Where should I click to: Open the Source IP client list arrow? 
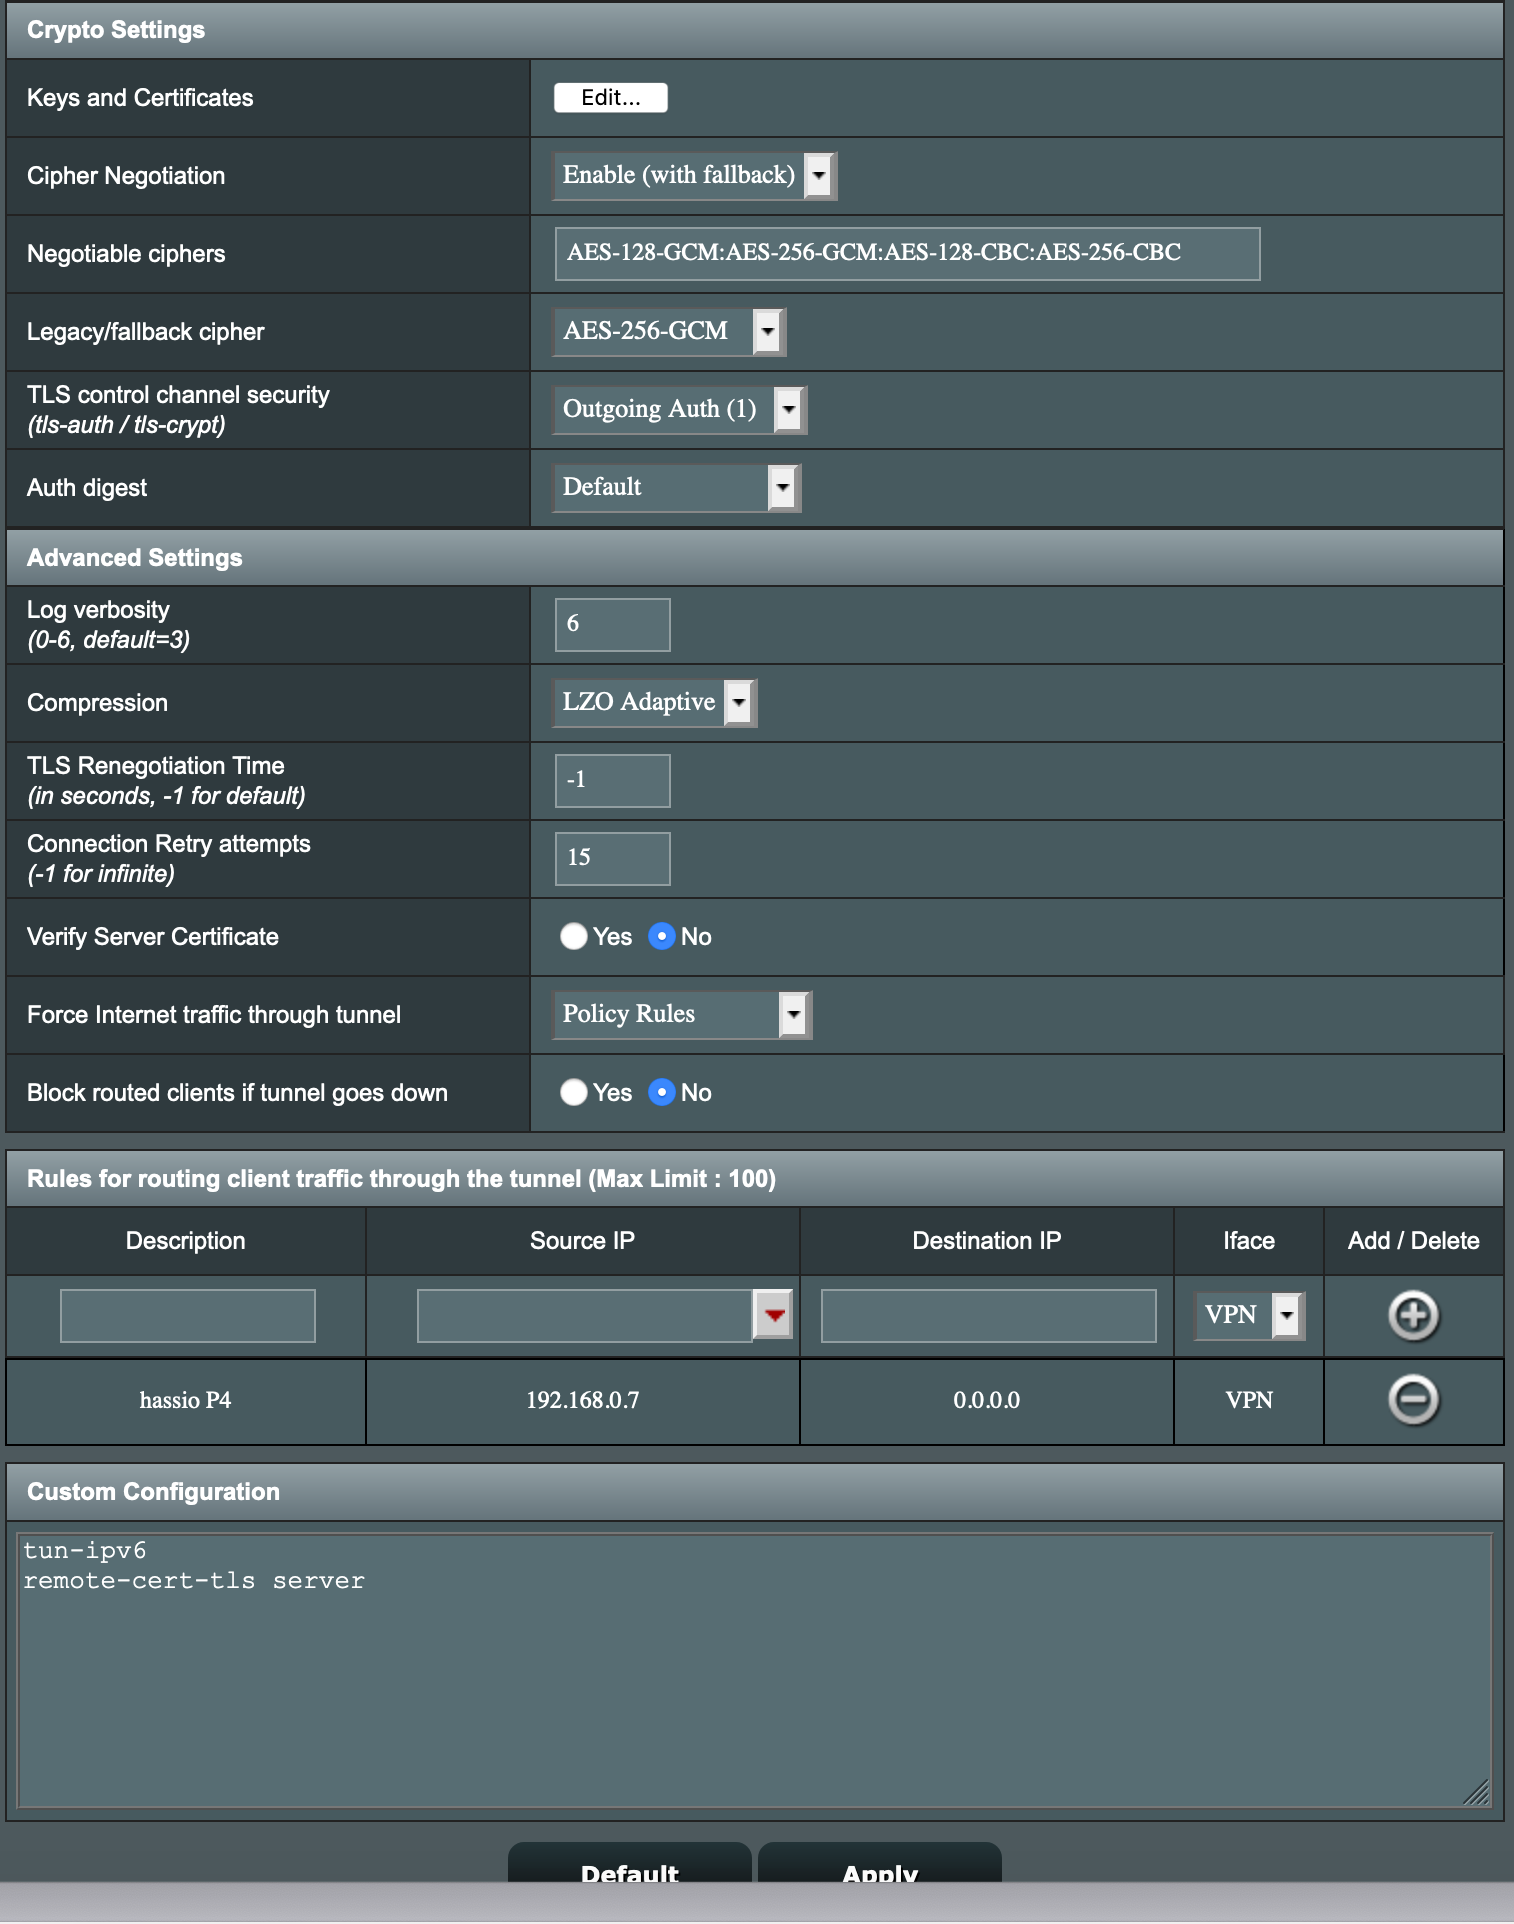774,1316
